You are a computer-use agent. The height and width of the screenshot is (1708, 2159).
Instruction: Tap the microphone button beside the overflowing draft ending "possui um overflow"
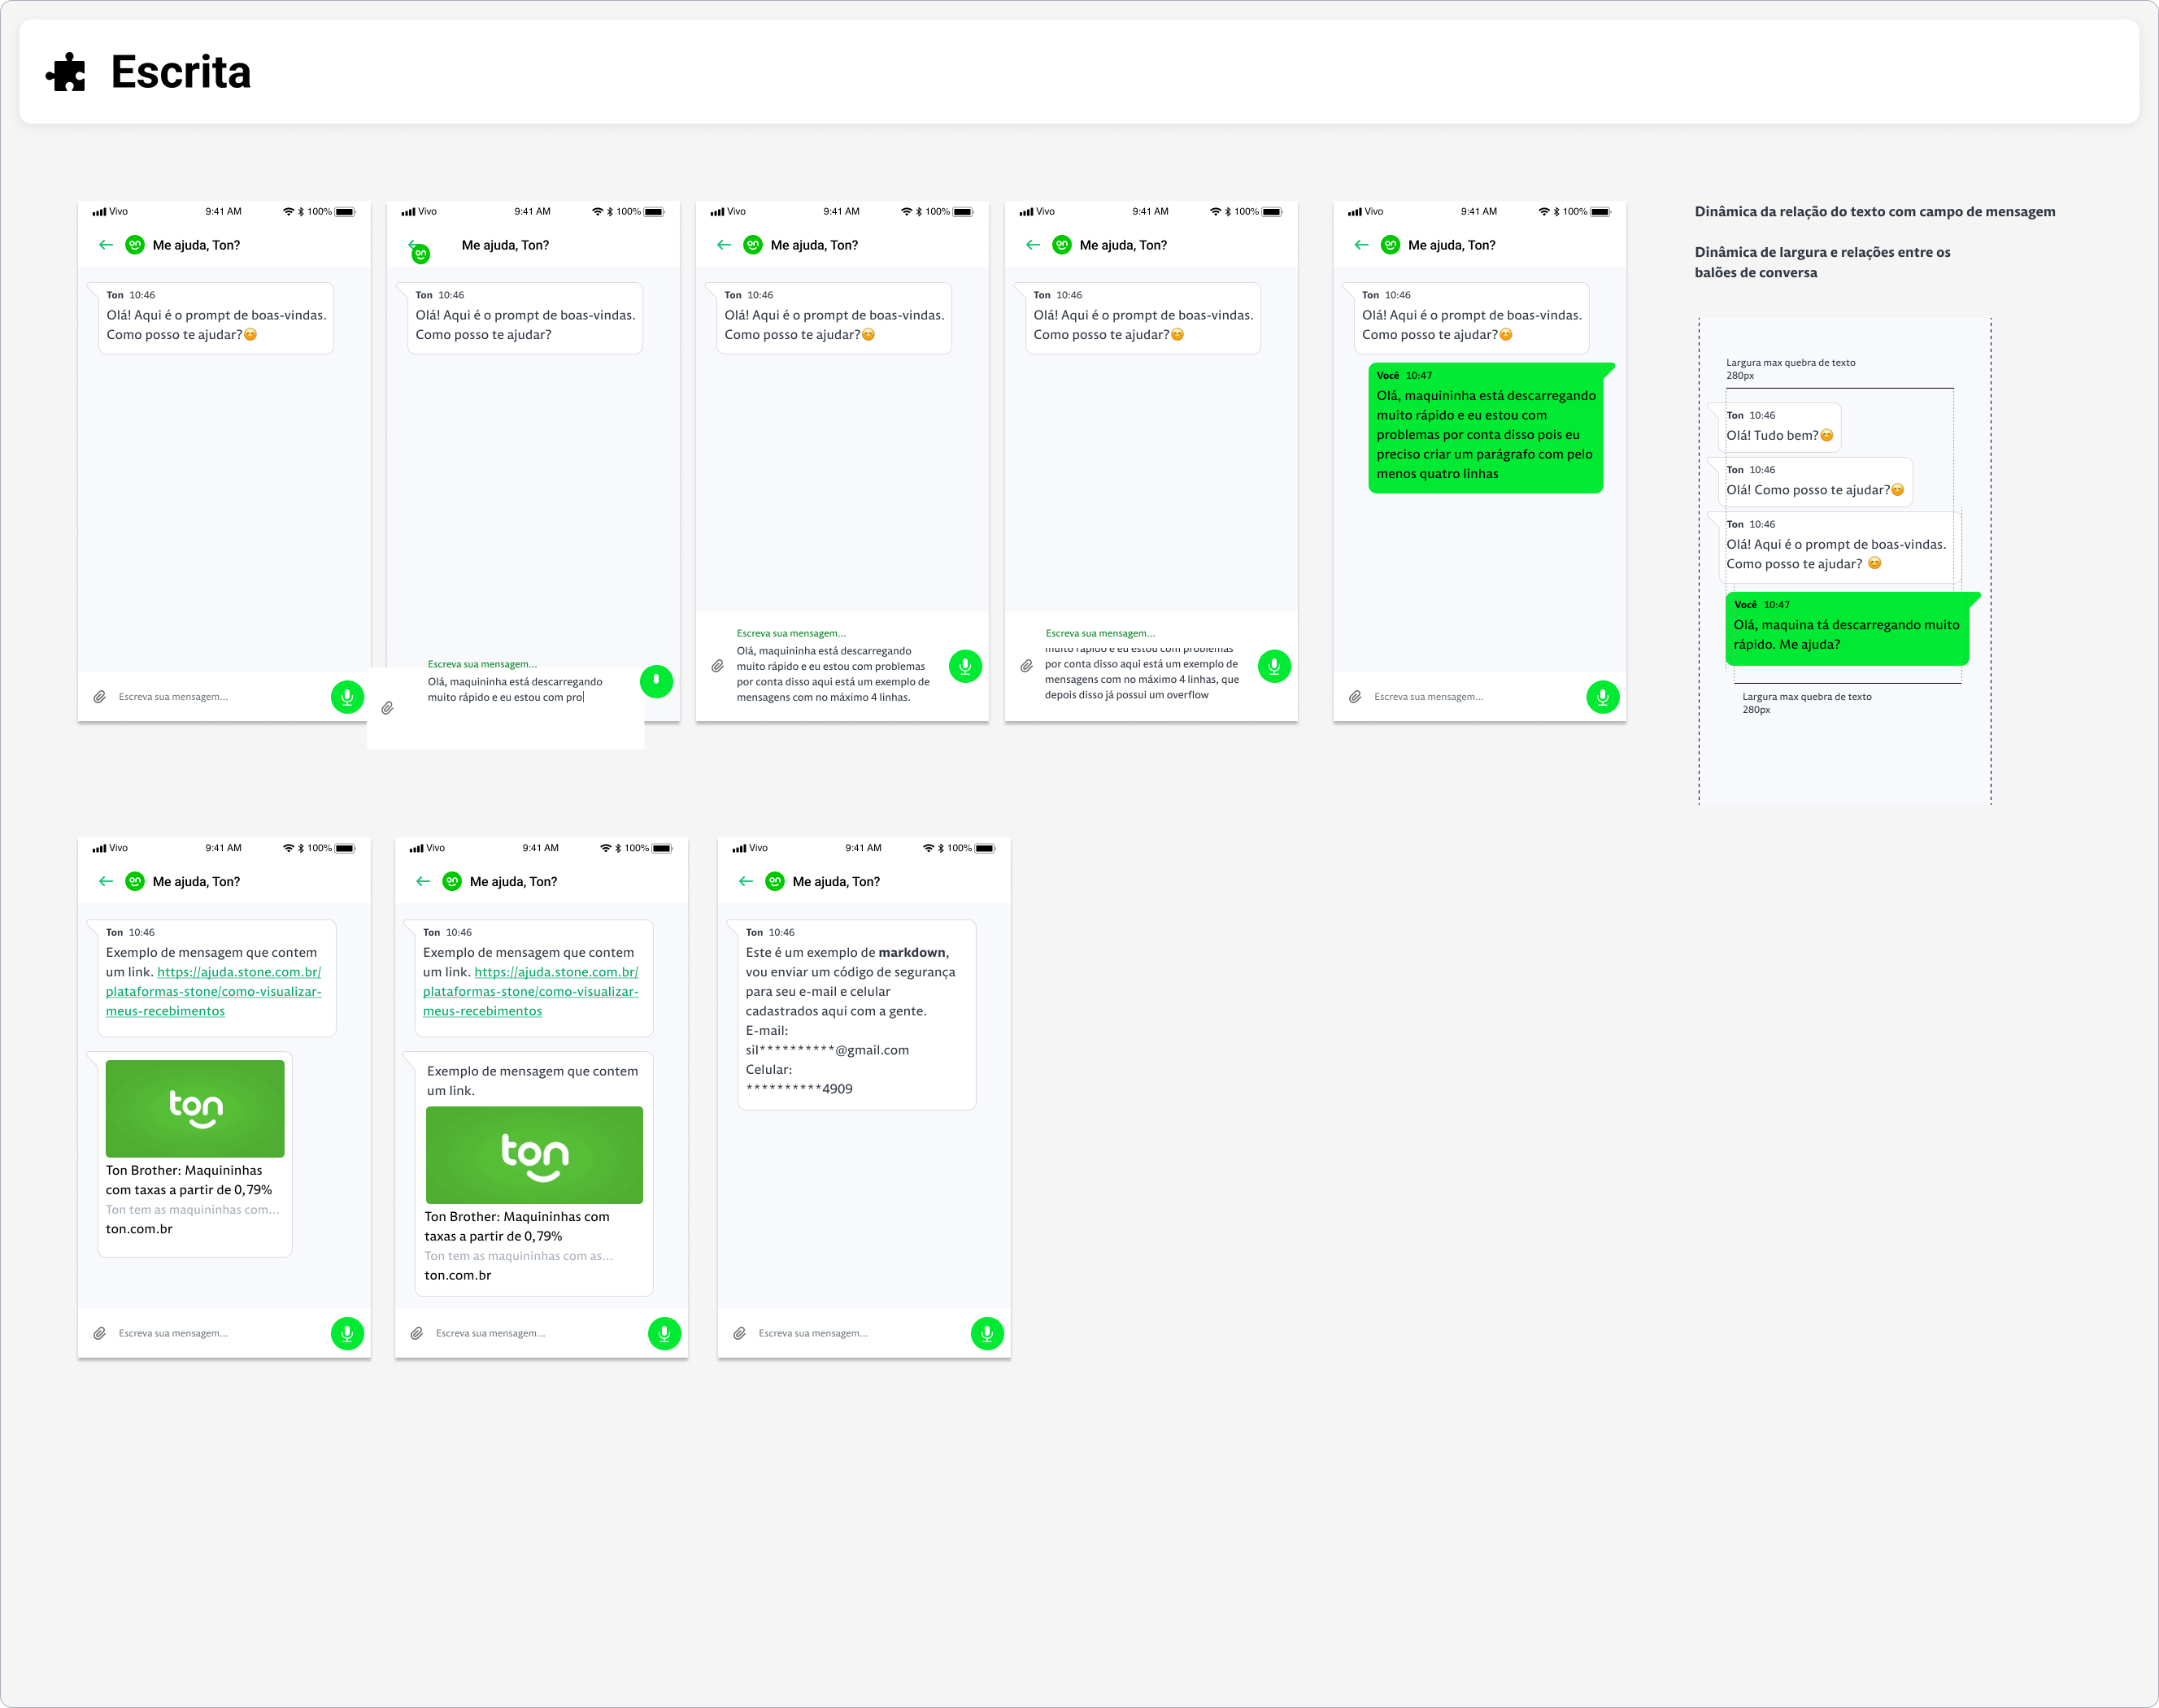tap(1274, 666)
